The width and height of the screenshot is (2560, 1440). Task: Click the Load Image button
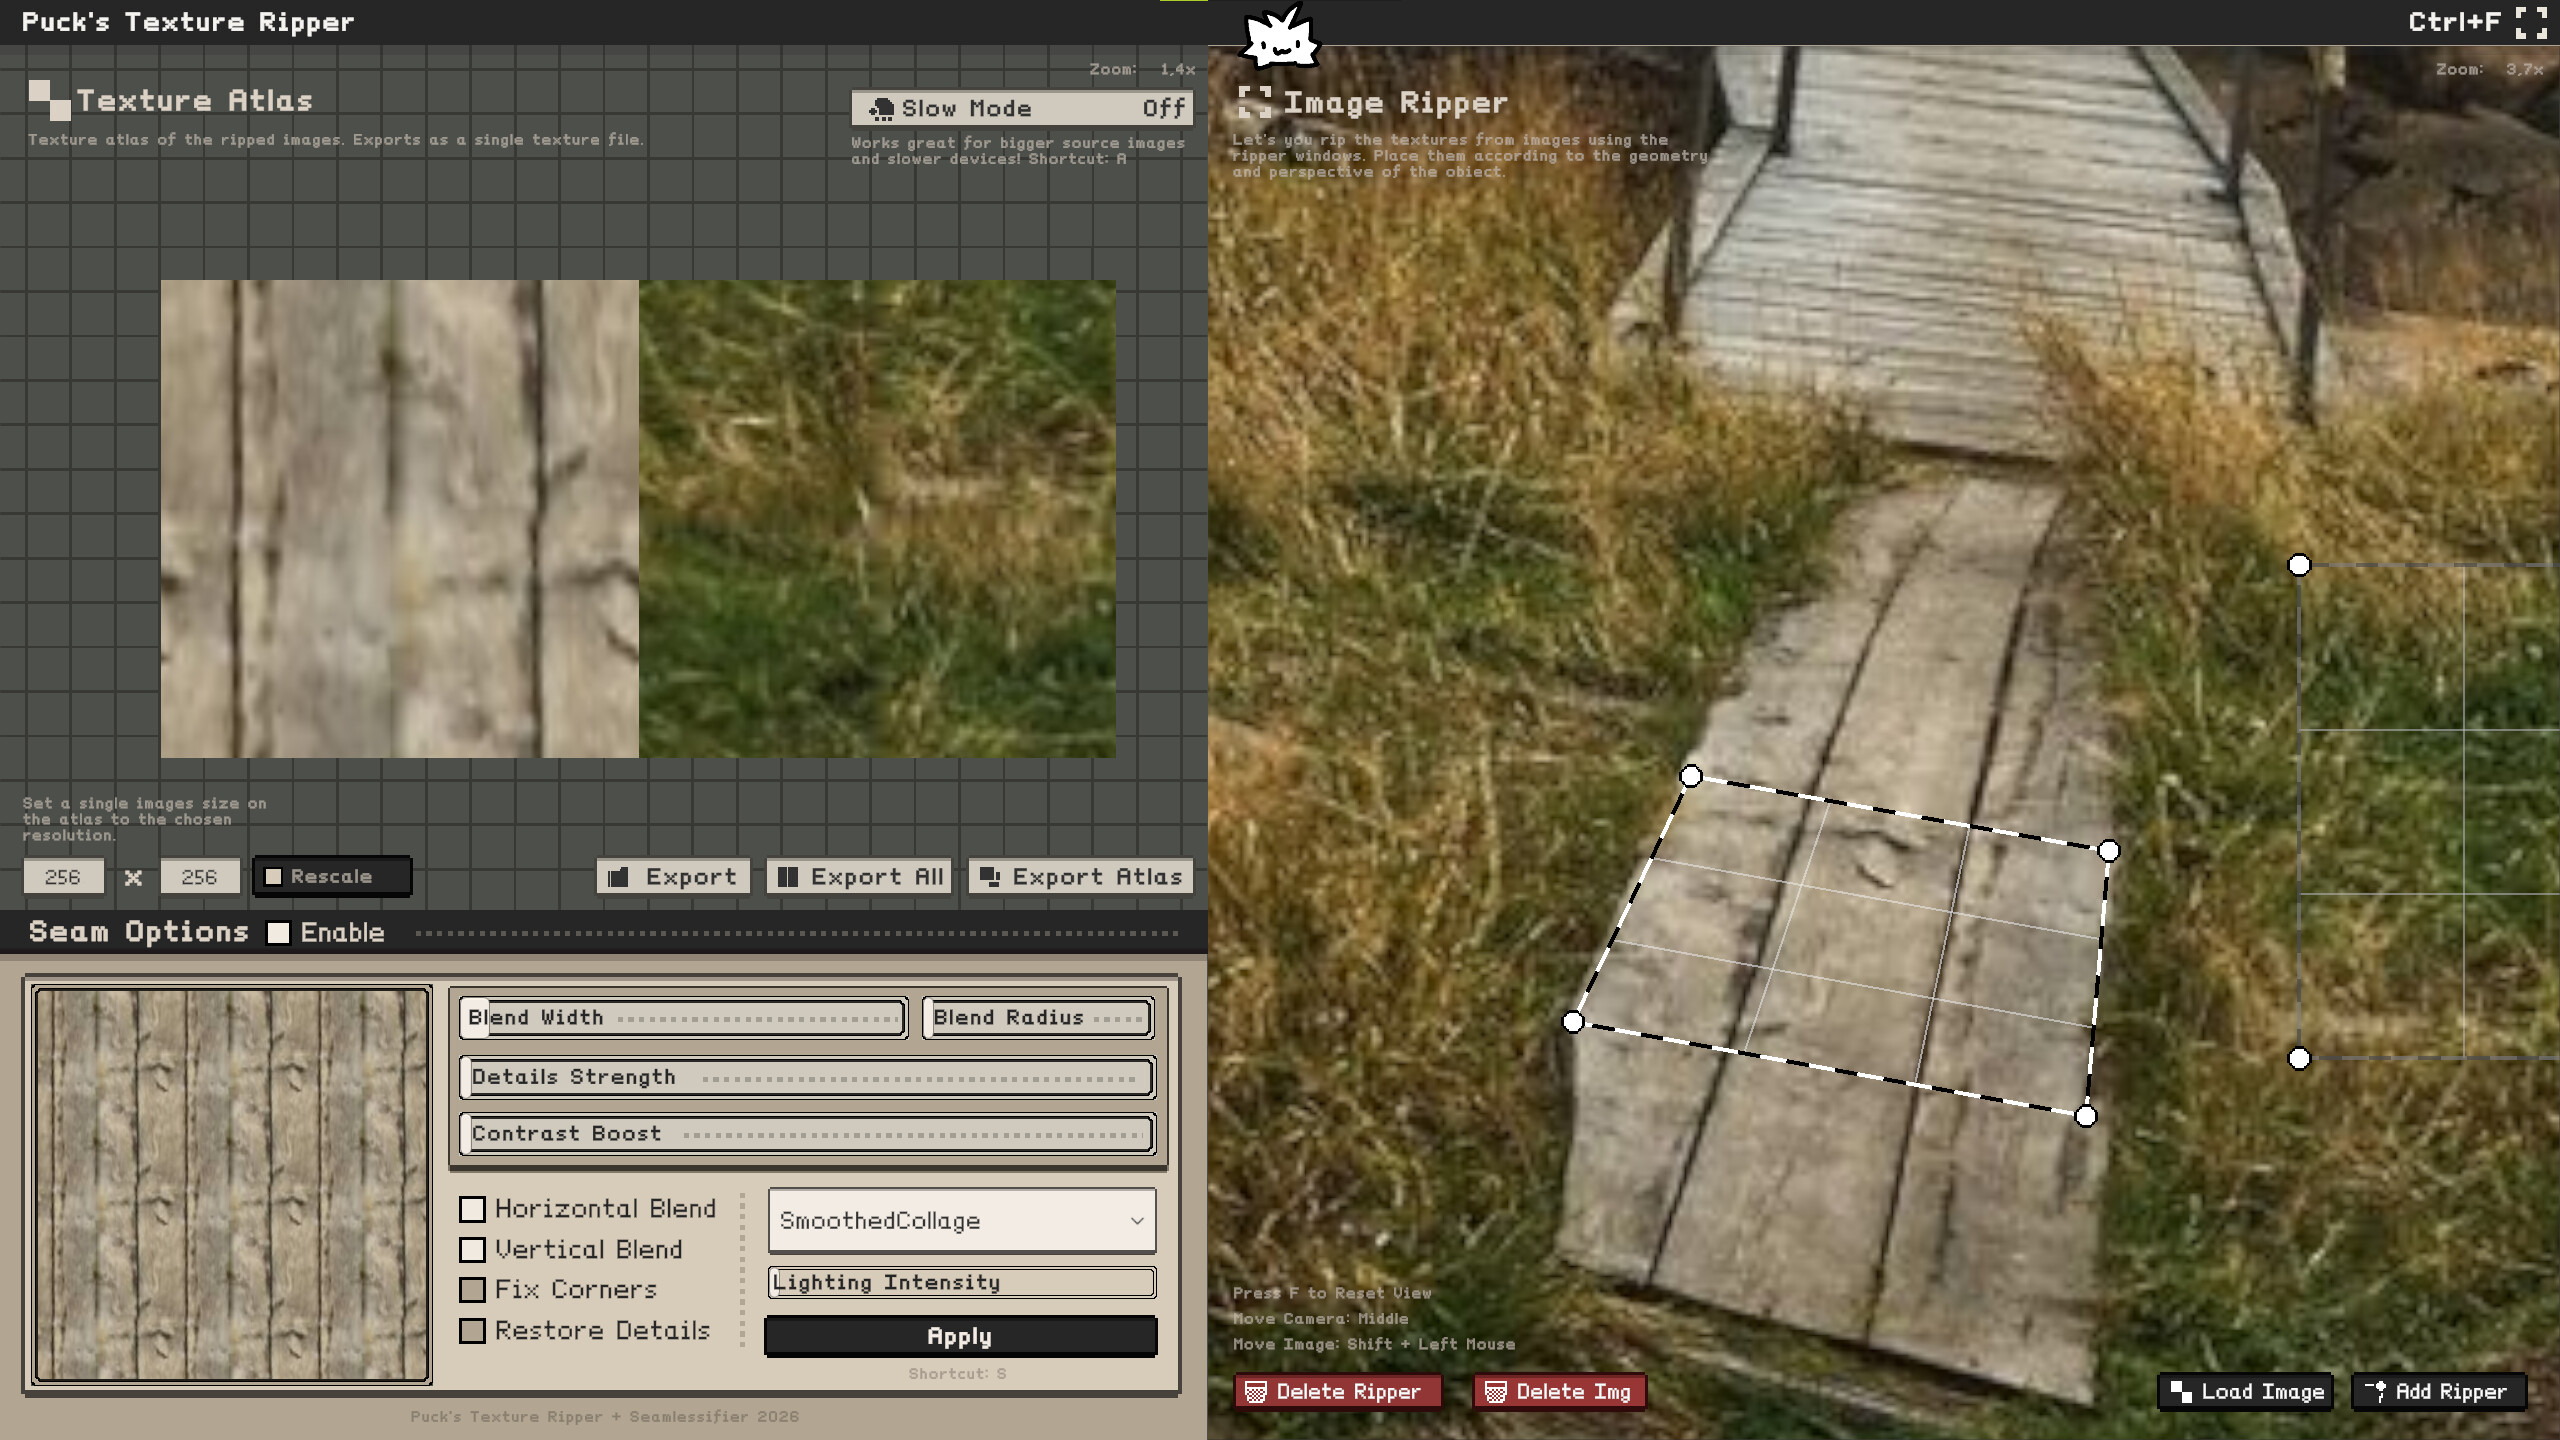[x=2246, y=1392]
